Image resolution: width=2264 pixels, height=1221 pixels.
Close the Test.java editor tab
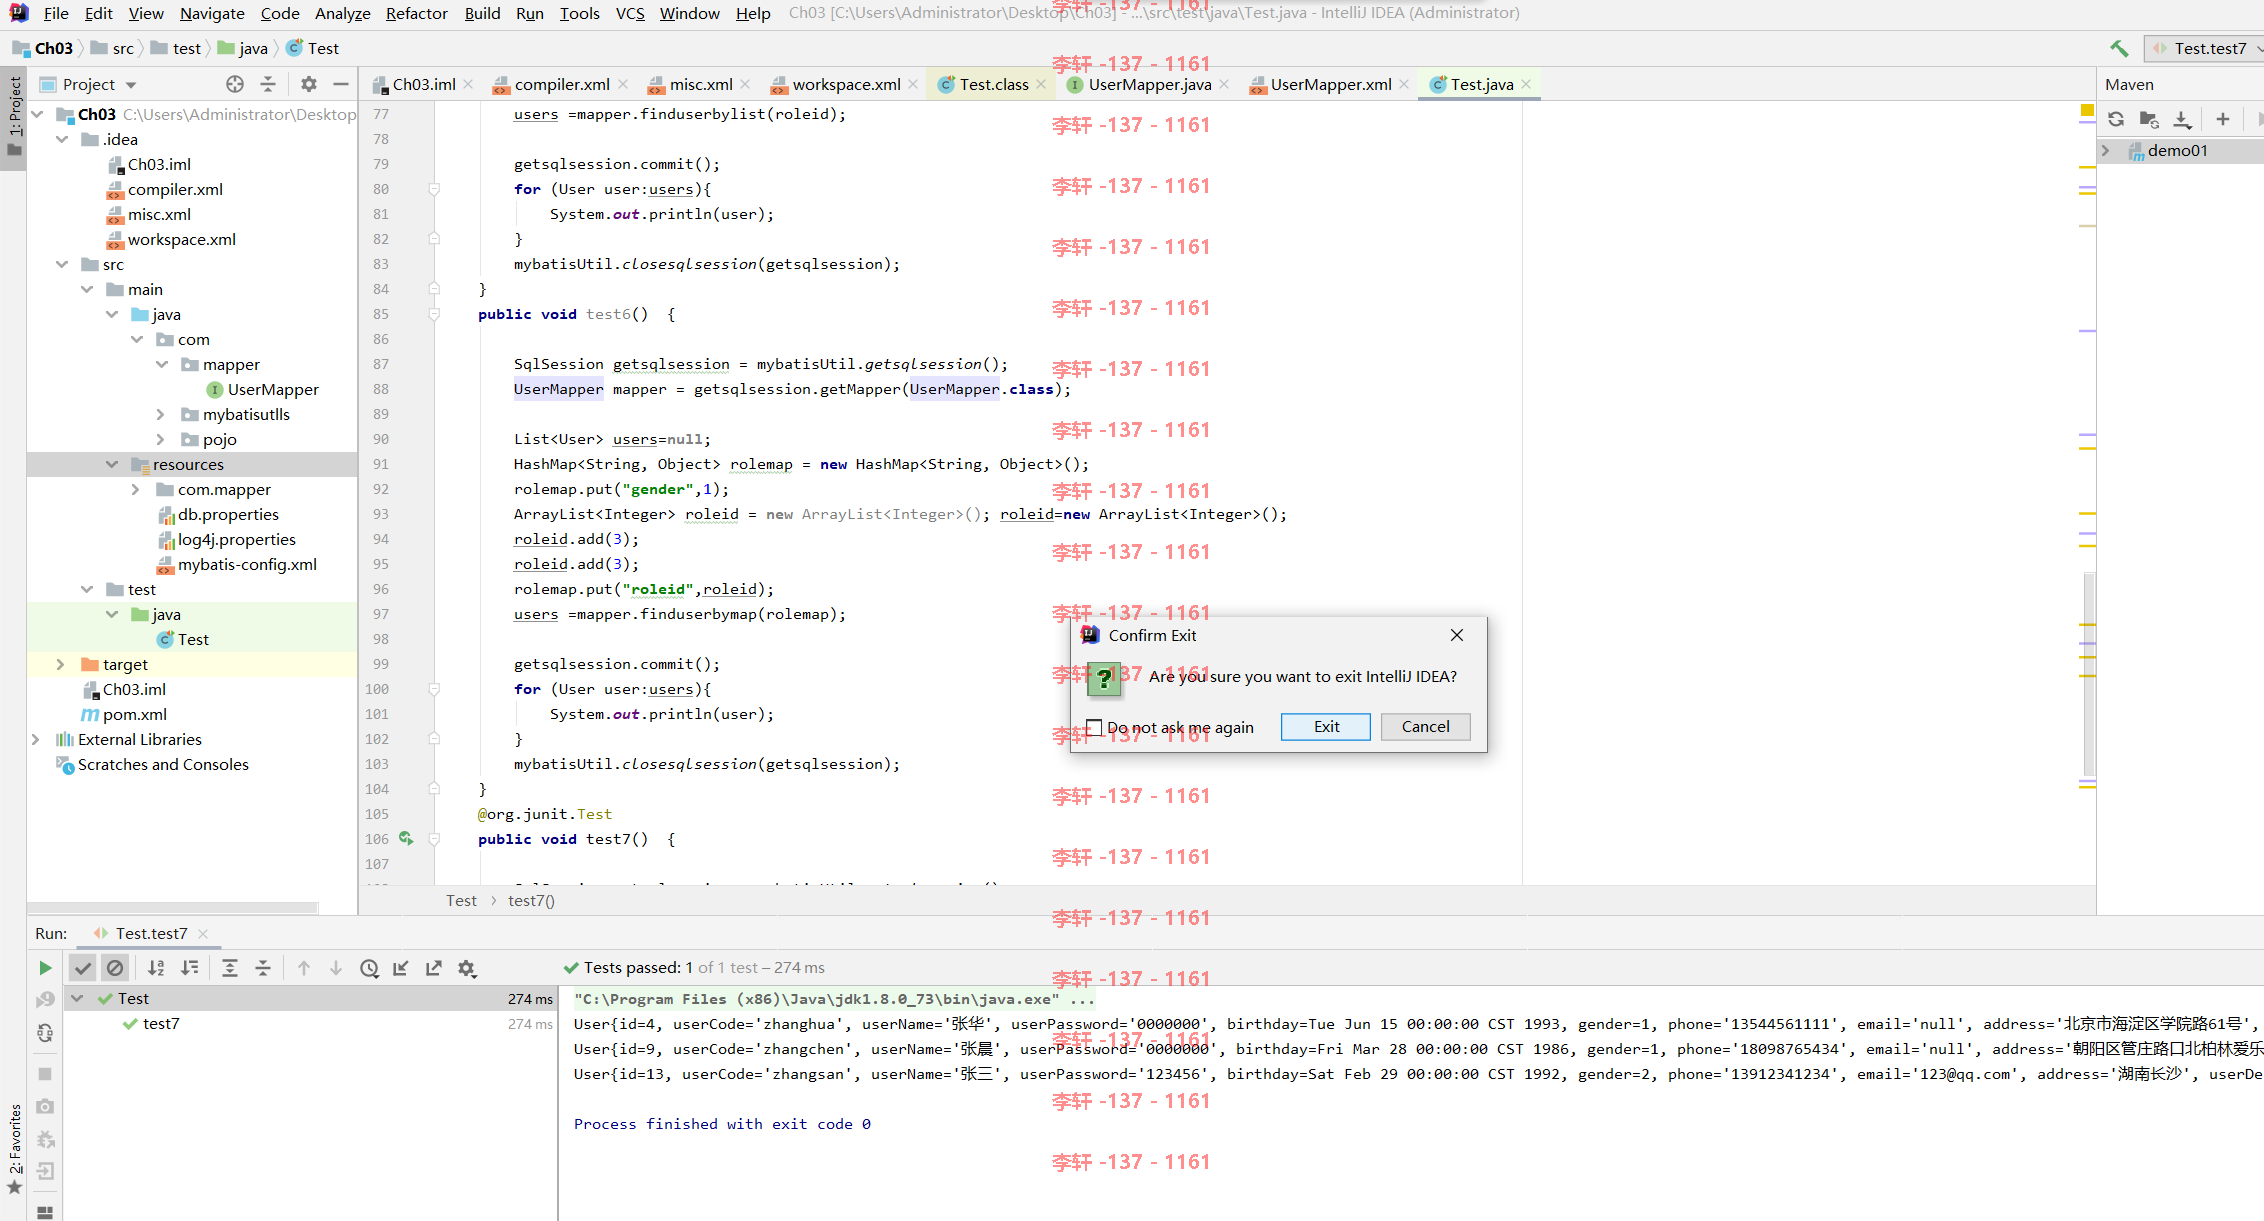pyautogui.click(x=1526, y=84)
